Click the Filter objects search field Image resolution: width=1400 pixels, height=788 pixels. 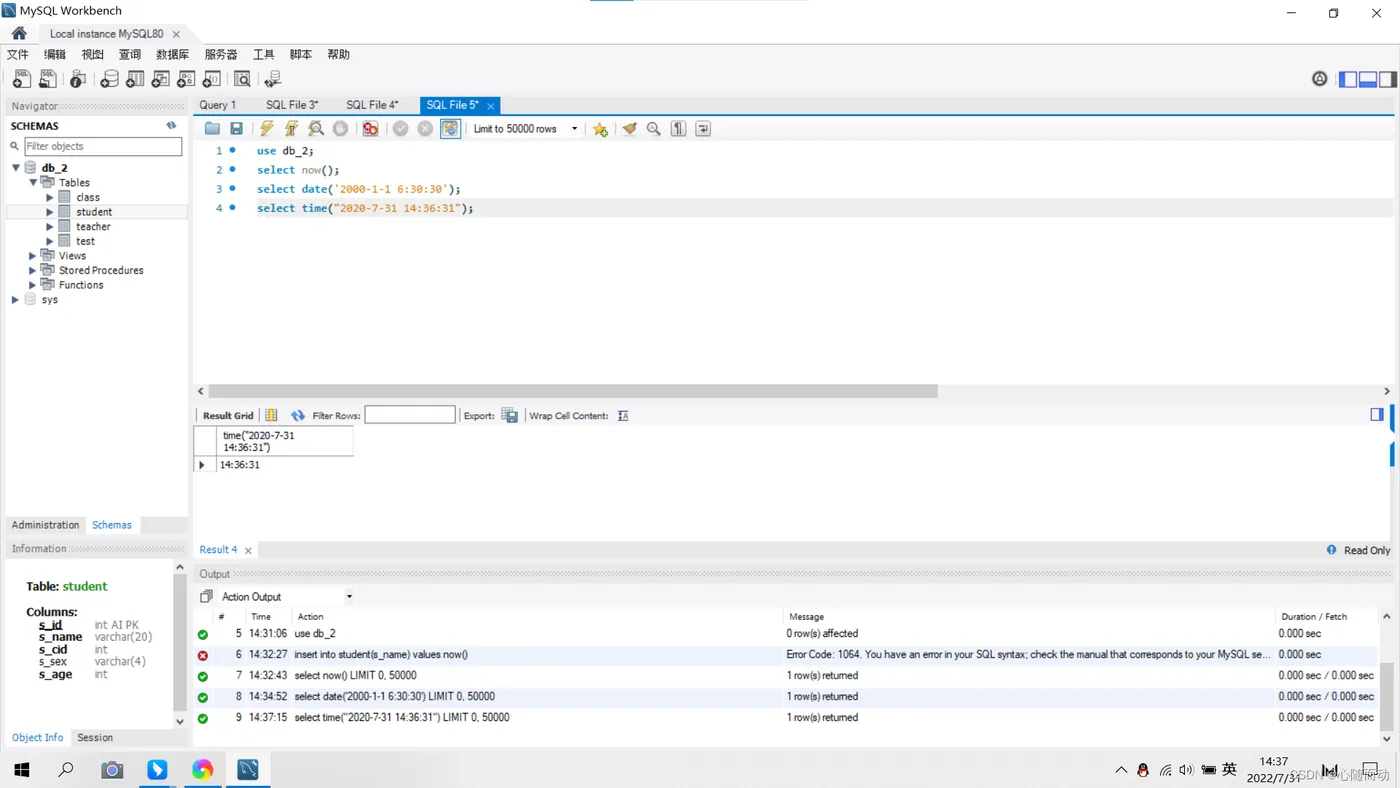point(102,146)
